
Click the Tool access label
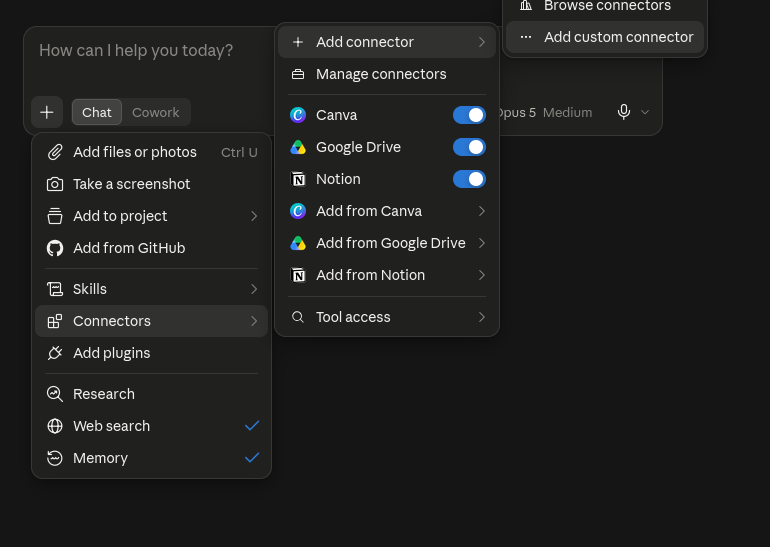[353, 317]
